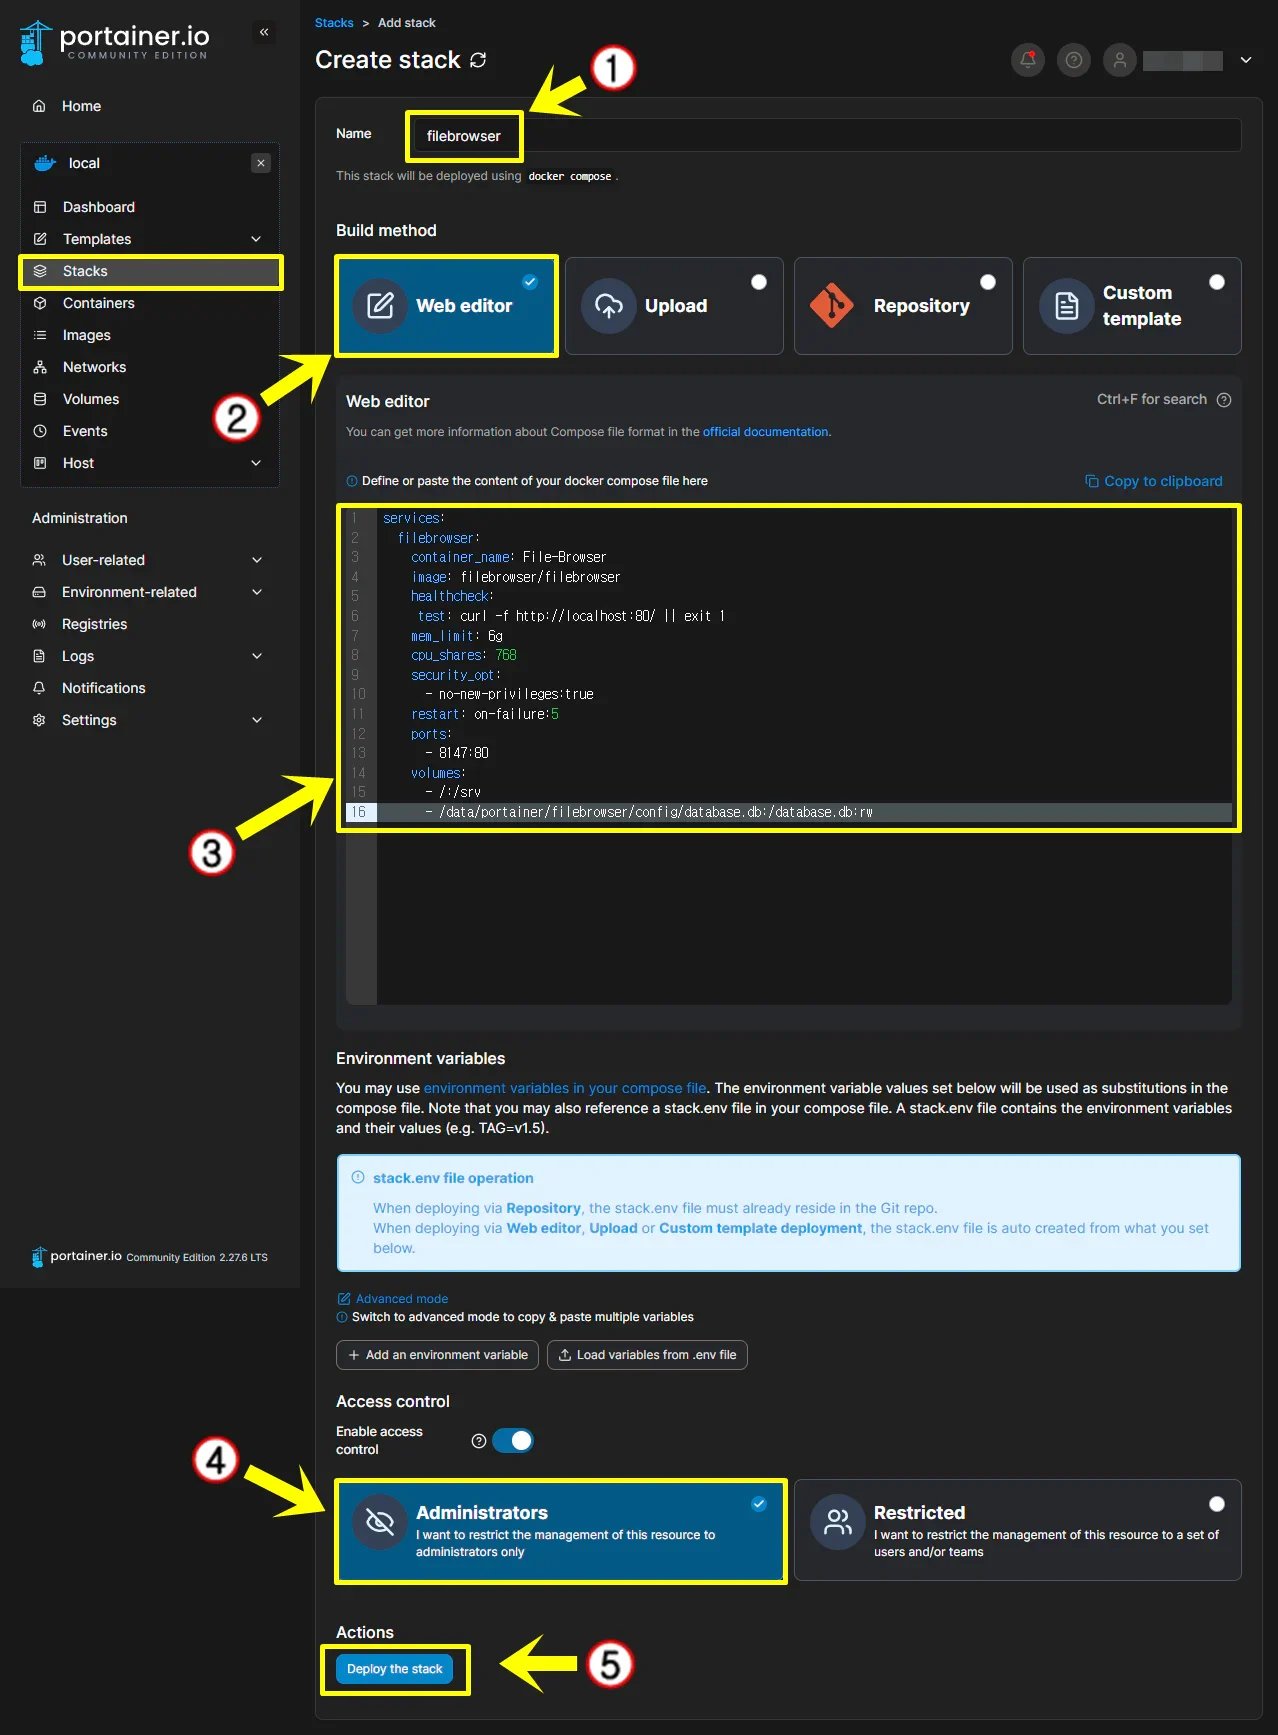Viewport: 1278px width, 1735px height.
Task: Click the Dashboard icon in the sidebar
Action: click(40, 207)
